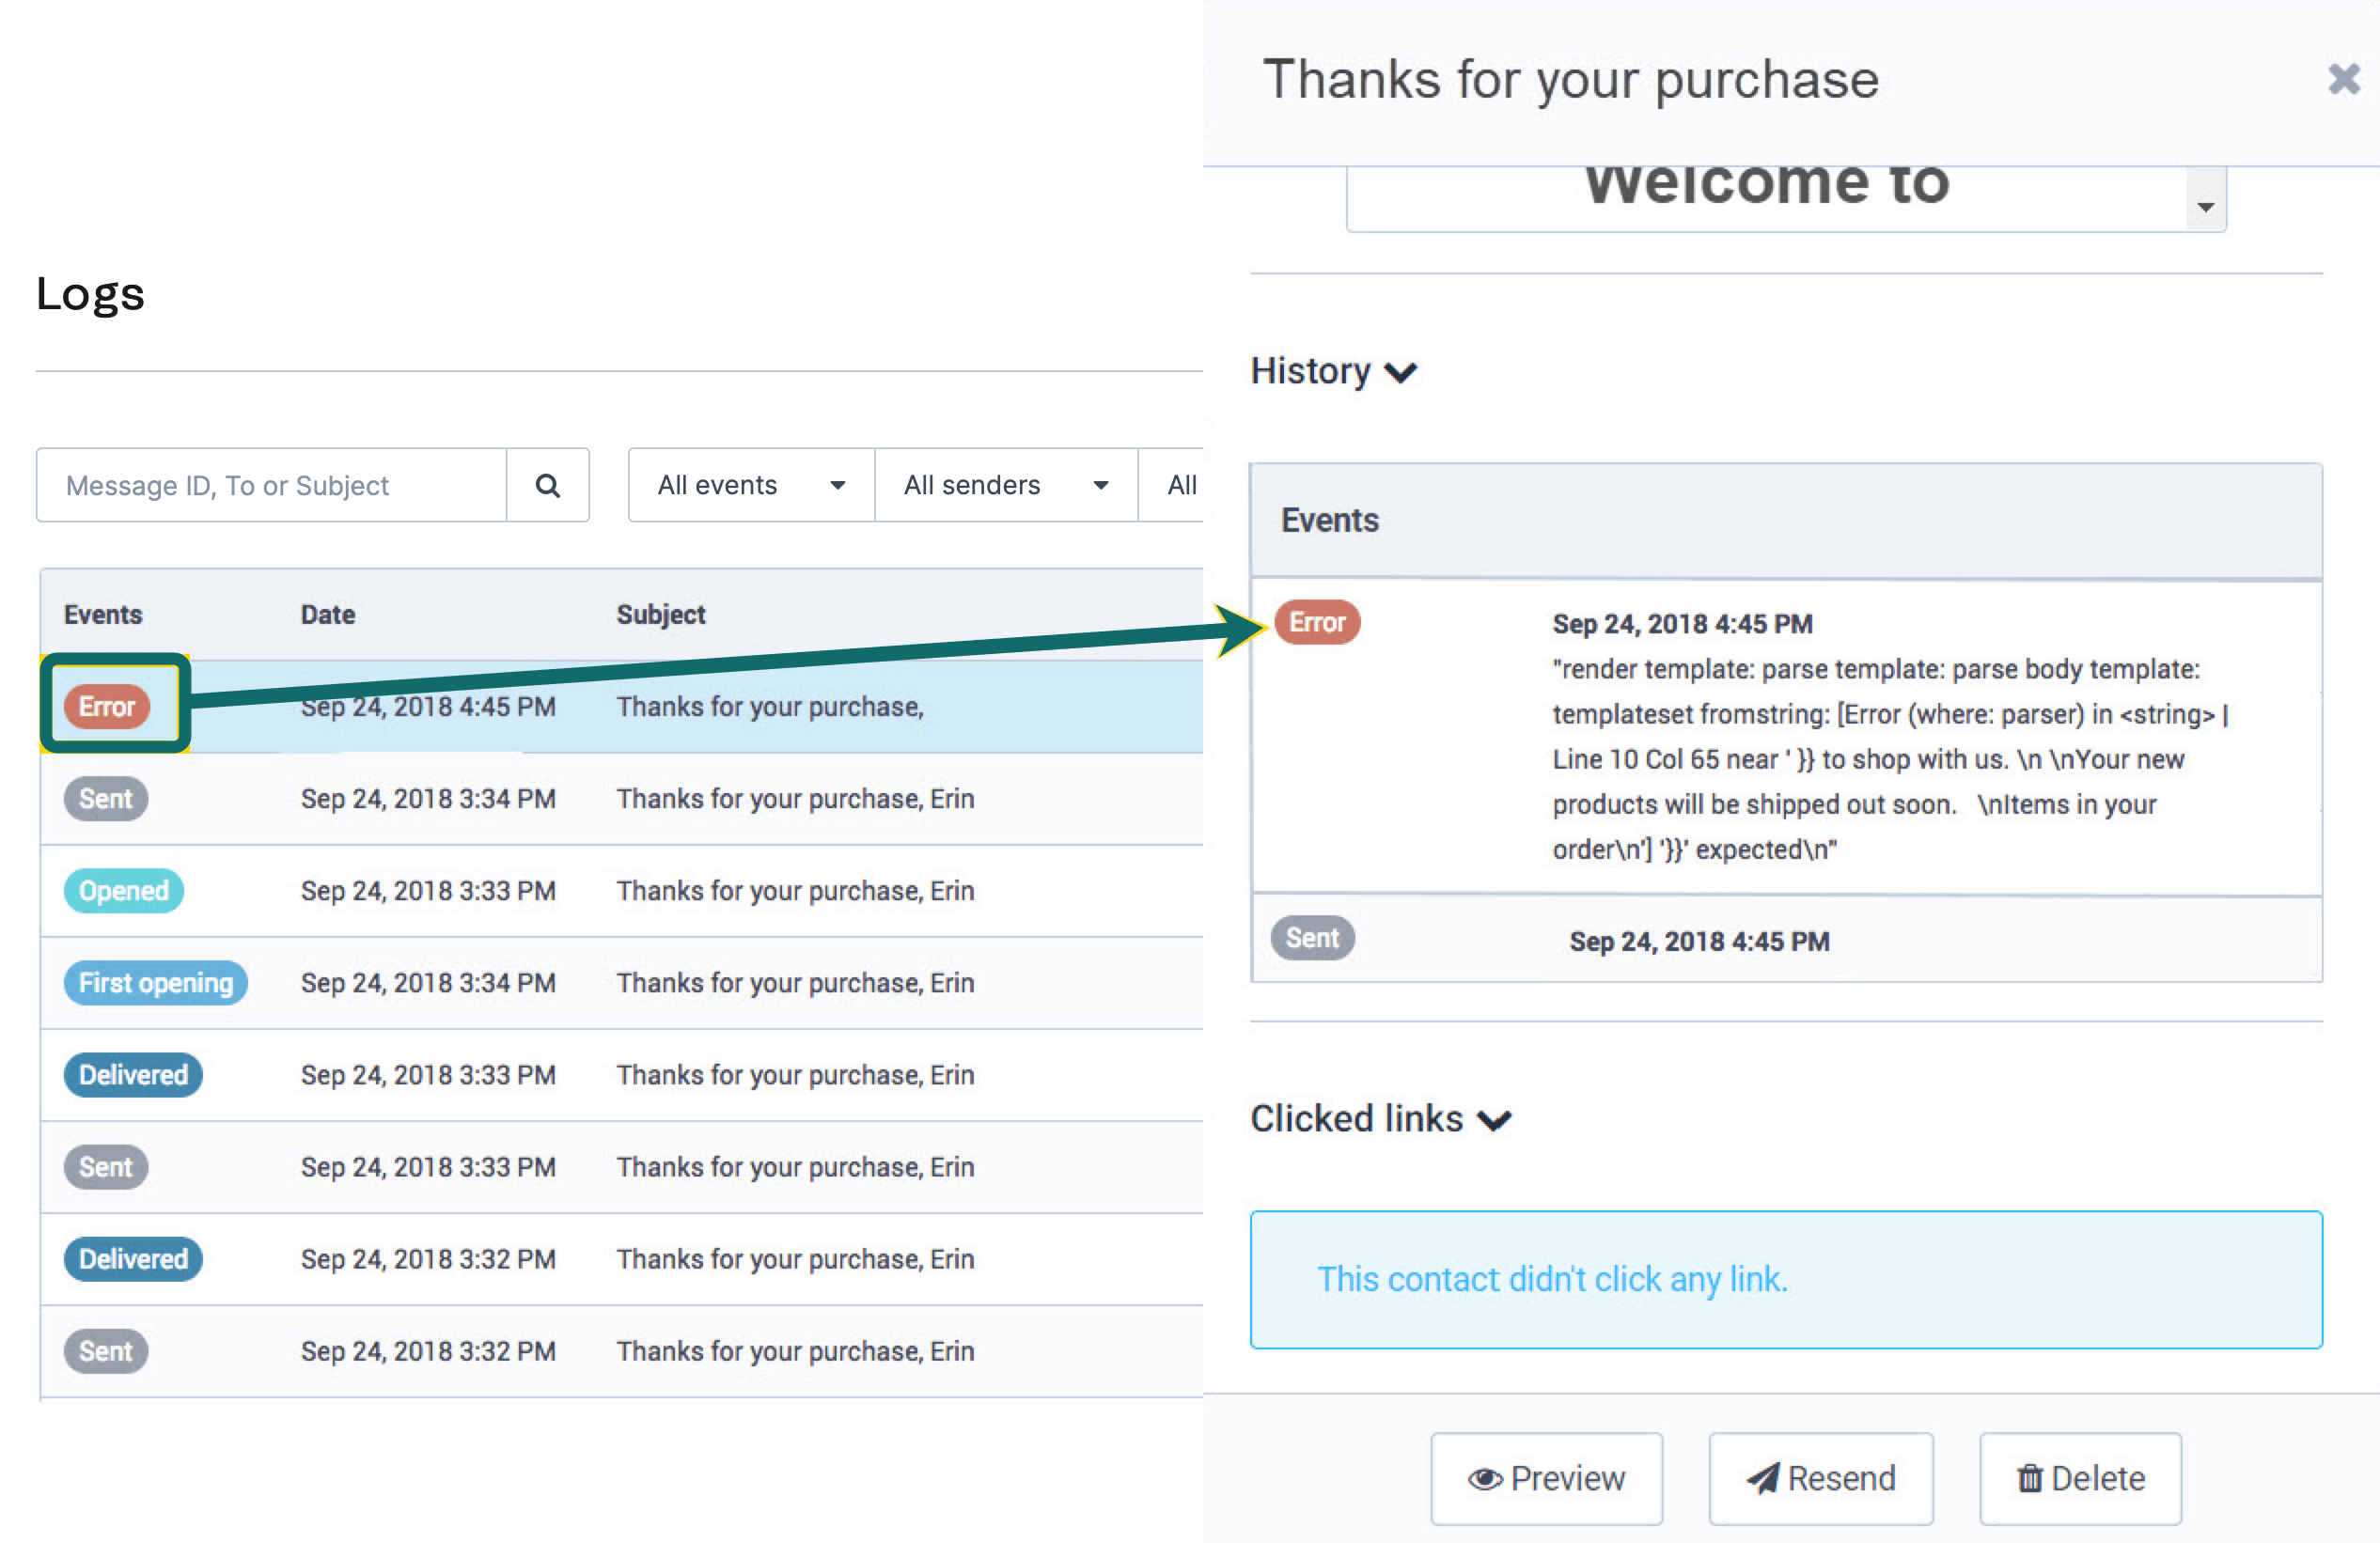Click the Delete button with trash icon

click(2080, 1478)
